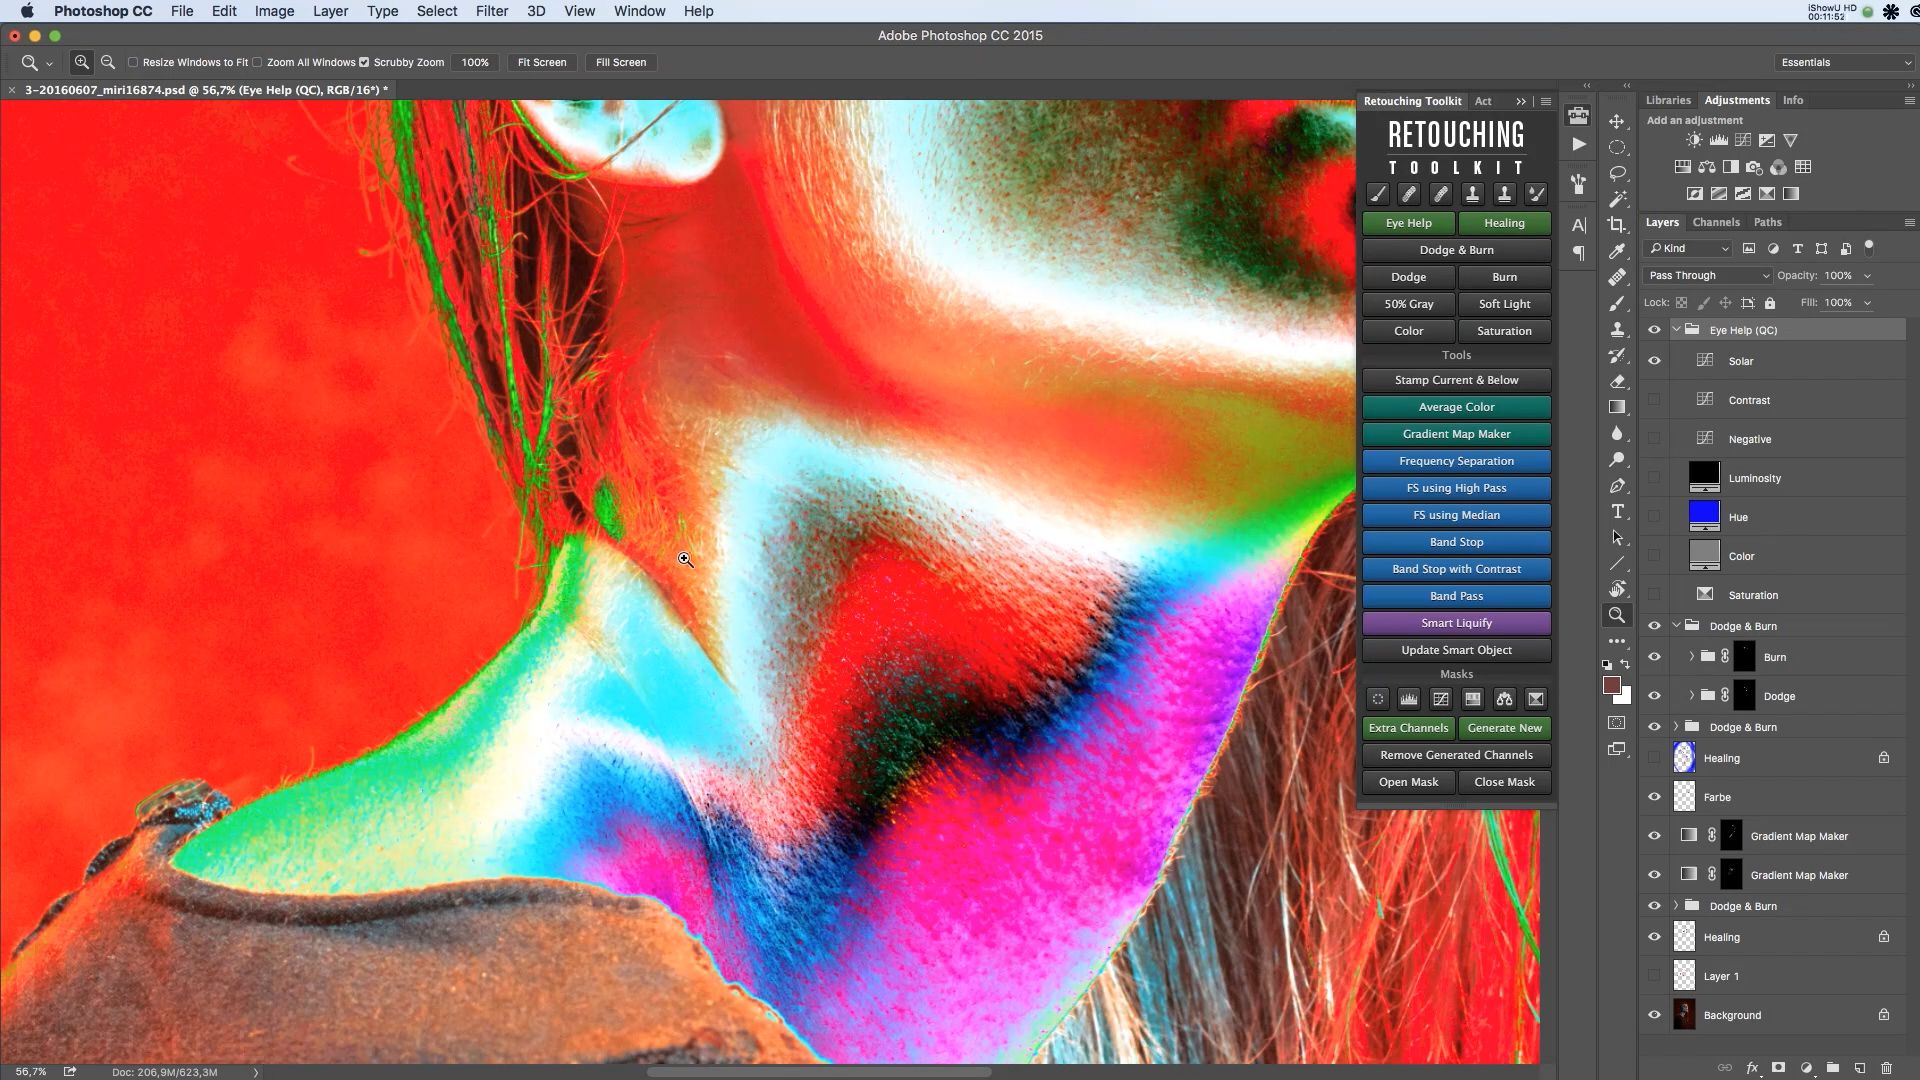1920x1080 pixels.
Task: Add a Levels adjustment
Action: (x=1718, y=140)
